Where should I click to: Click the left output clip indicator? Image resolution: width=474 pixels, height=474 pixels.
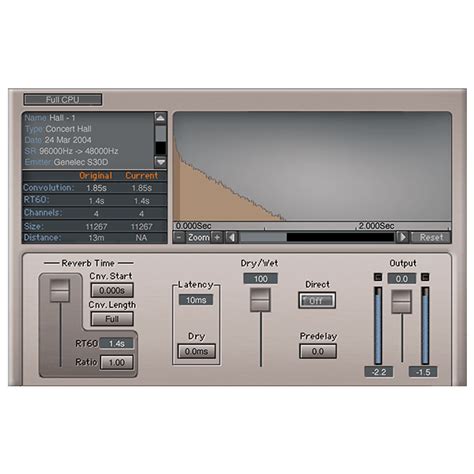[378, 277]
